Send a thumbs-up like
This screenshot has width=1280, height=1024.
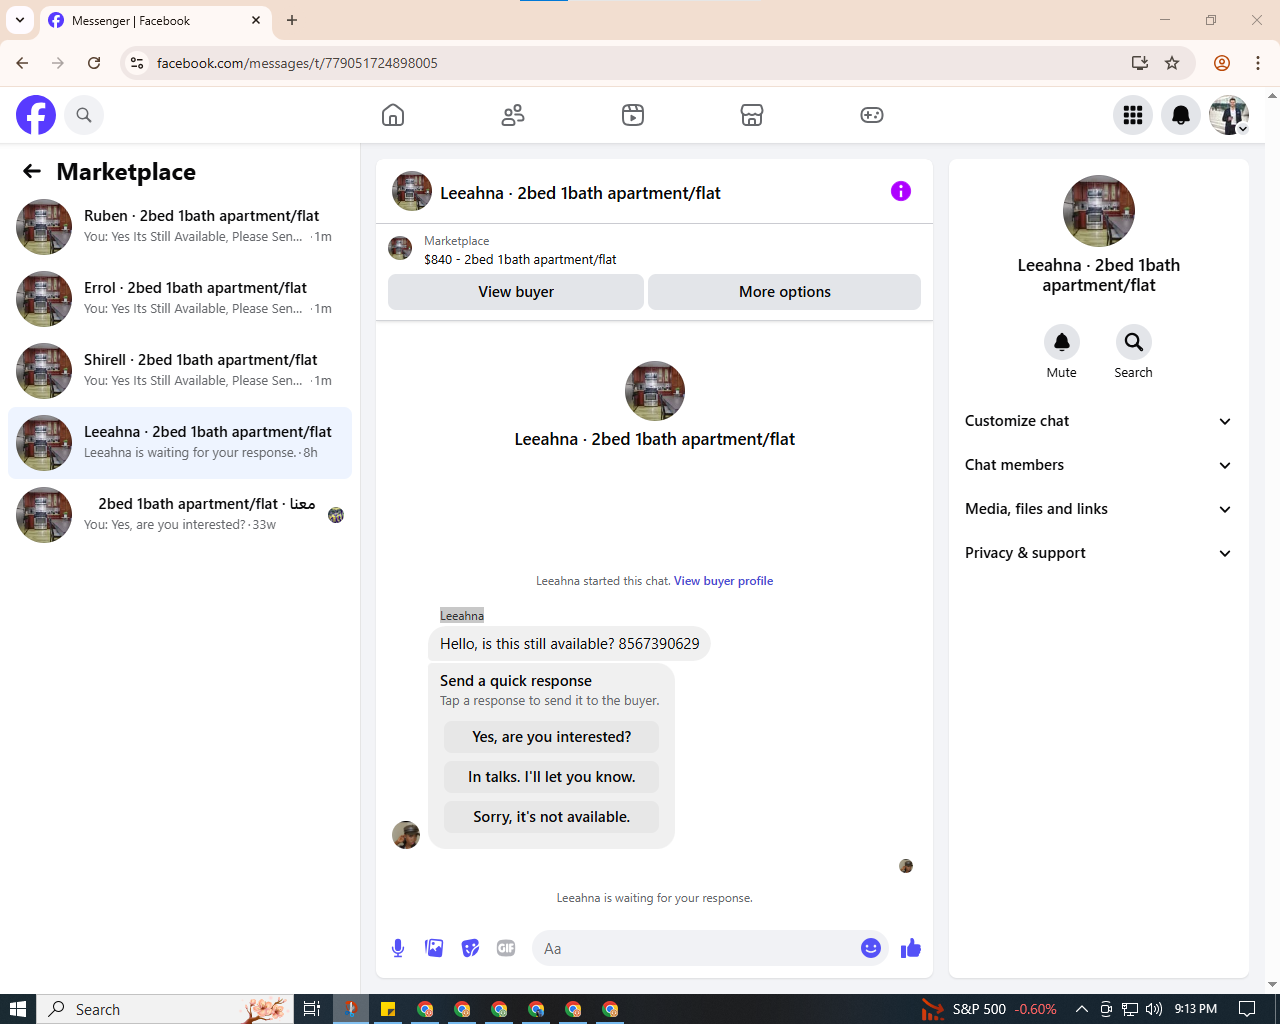point(910,948)
